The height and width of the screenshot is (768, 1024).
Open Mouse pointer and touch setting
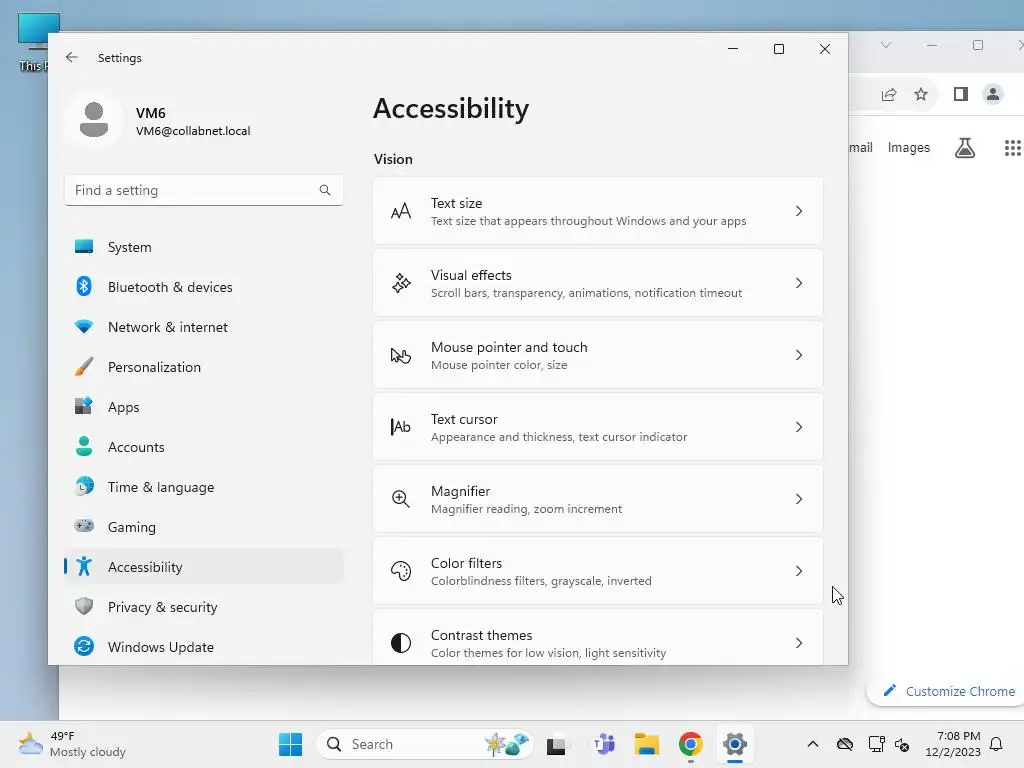(x=598, y=355)
